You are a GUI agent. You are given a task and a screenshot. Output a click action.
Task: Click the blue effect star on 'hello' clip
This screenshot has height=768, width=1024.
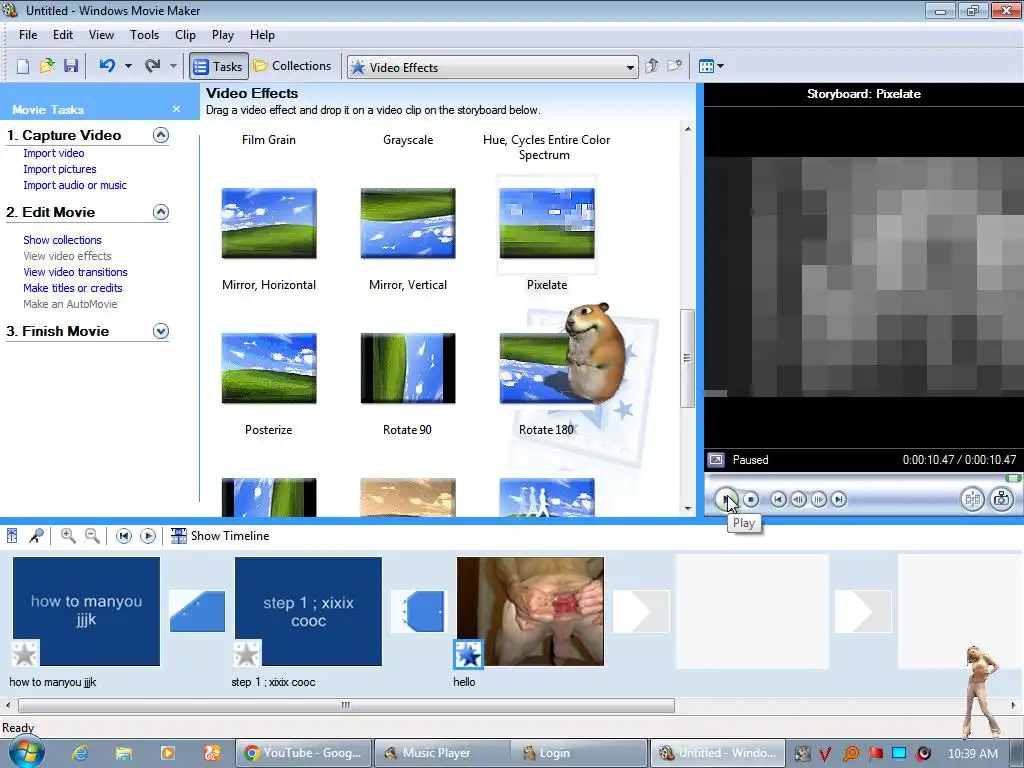[468, 654]
